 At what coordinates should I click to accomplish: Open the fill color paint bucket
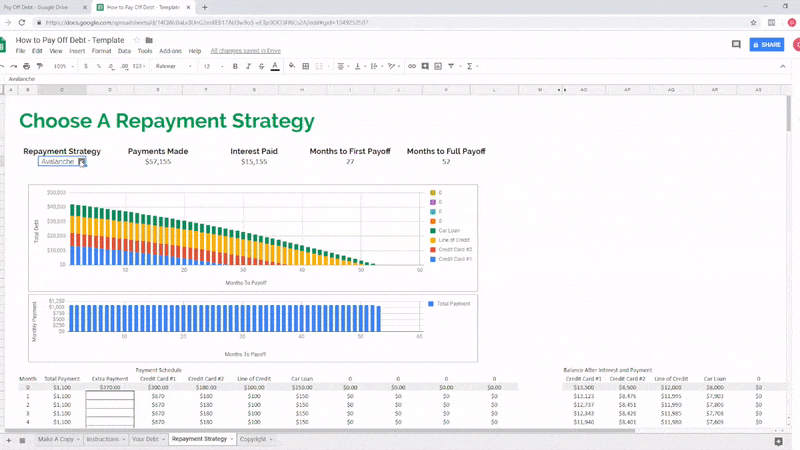(292, 66)
